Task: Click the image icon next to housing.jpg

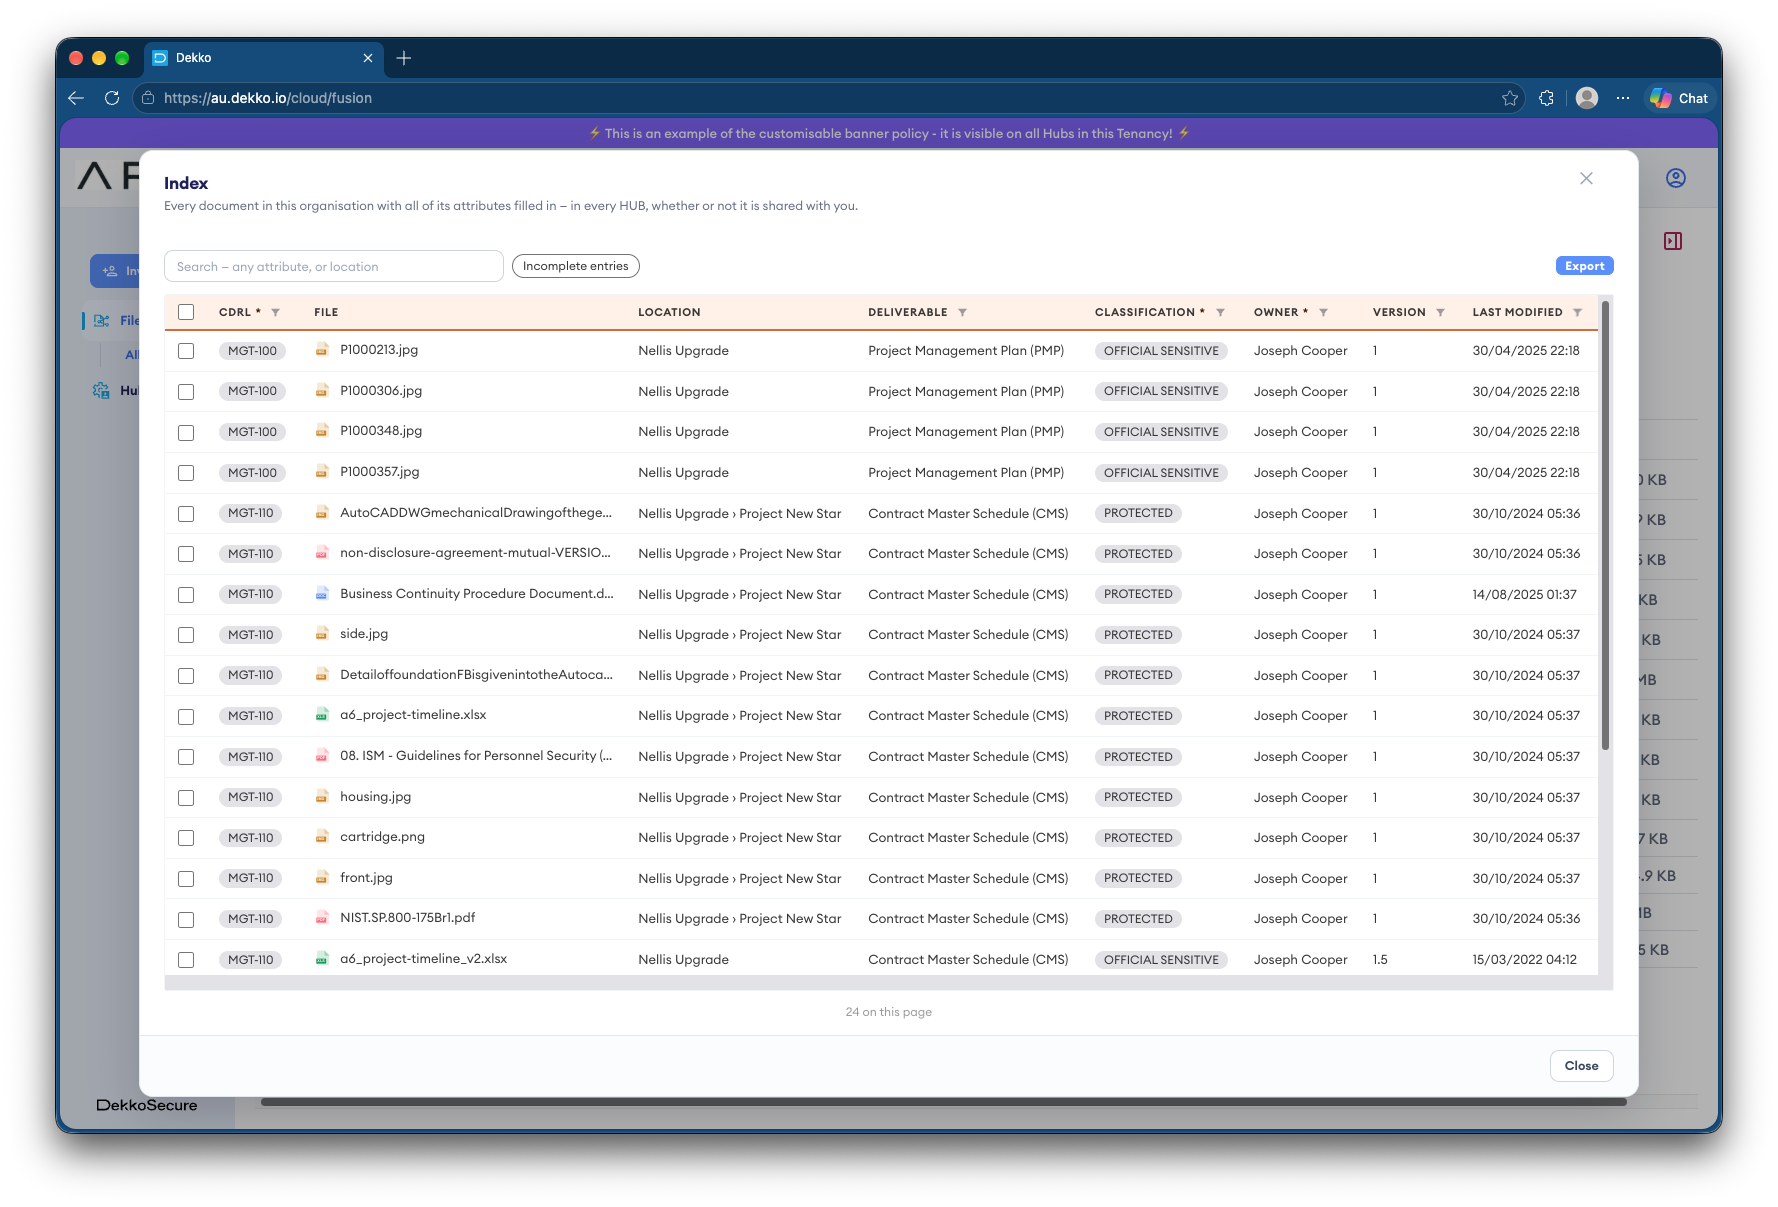Action: click(x=322, y=797)
